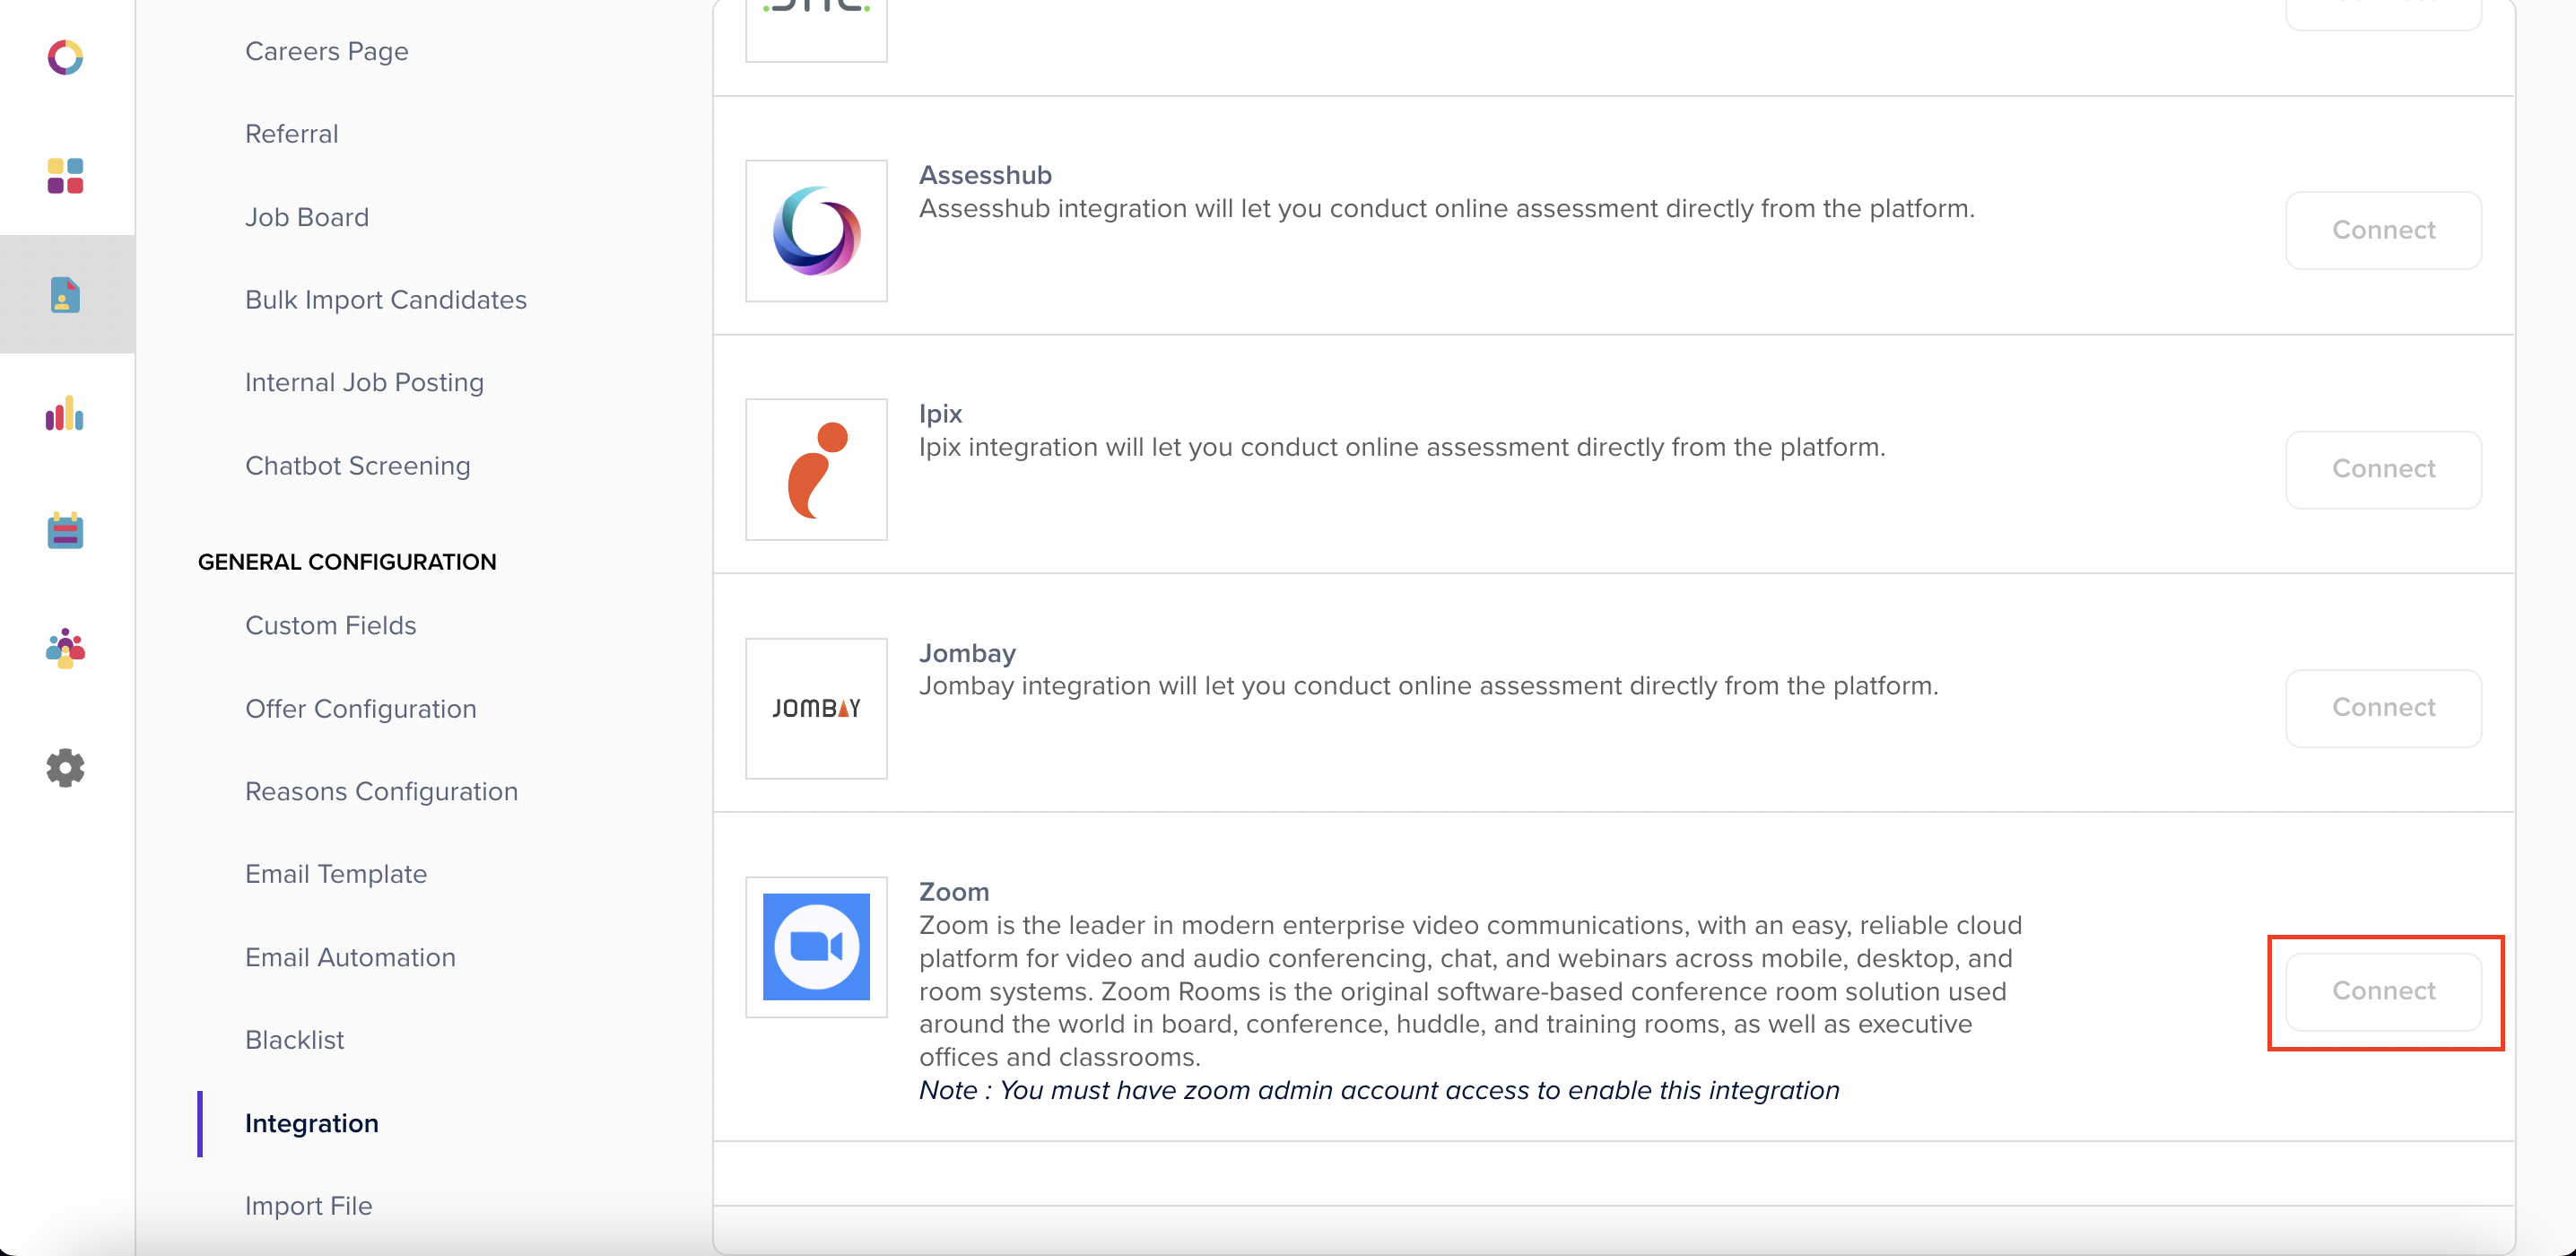The image size is (2576, 1256).
Task: Click the Ipix orange logo
Action: 816,470
